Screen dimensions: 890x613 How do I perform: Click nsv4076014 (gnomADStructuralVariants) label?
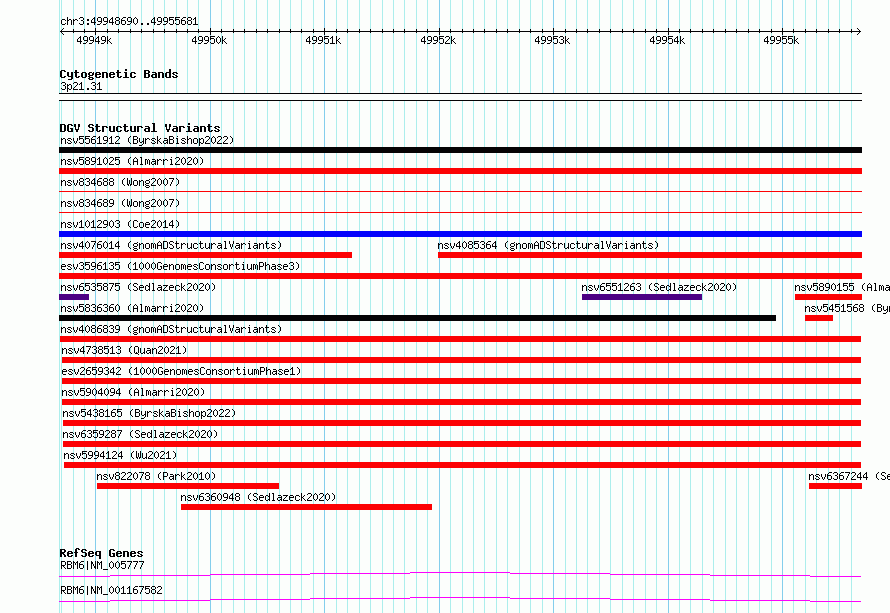171,245
